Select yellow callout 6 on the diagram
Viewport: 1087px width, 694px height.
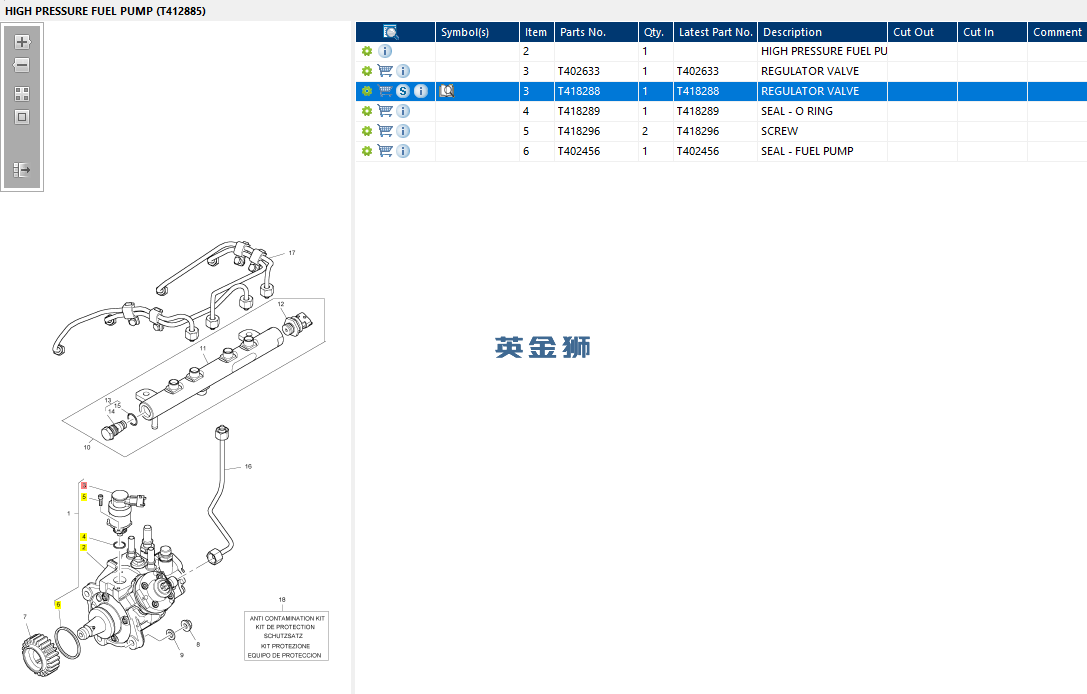58,605
